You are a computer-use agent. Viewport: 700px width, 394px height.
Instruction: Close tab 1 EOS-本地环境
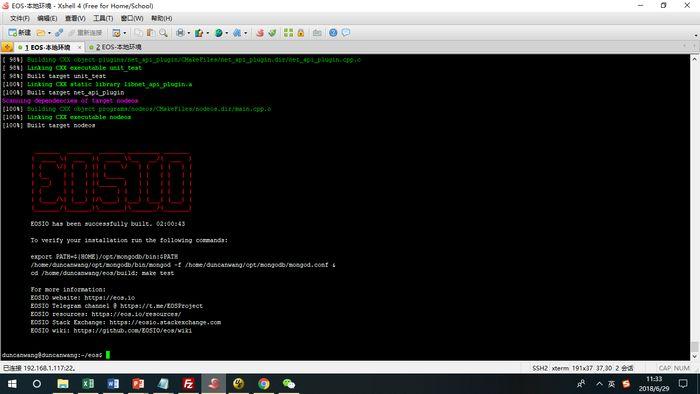tap(80, 47)
